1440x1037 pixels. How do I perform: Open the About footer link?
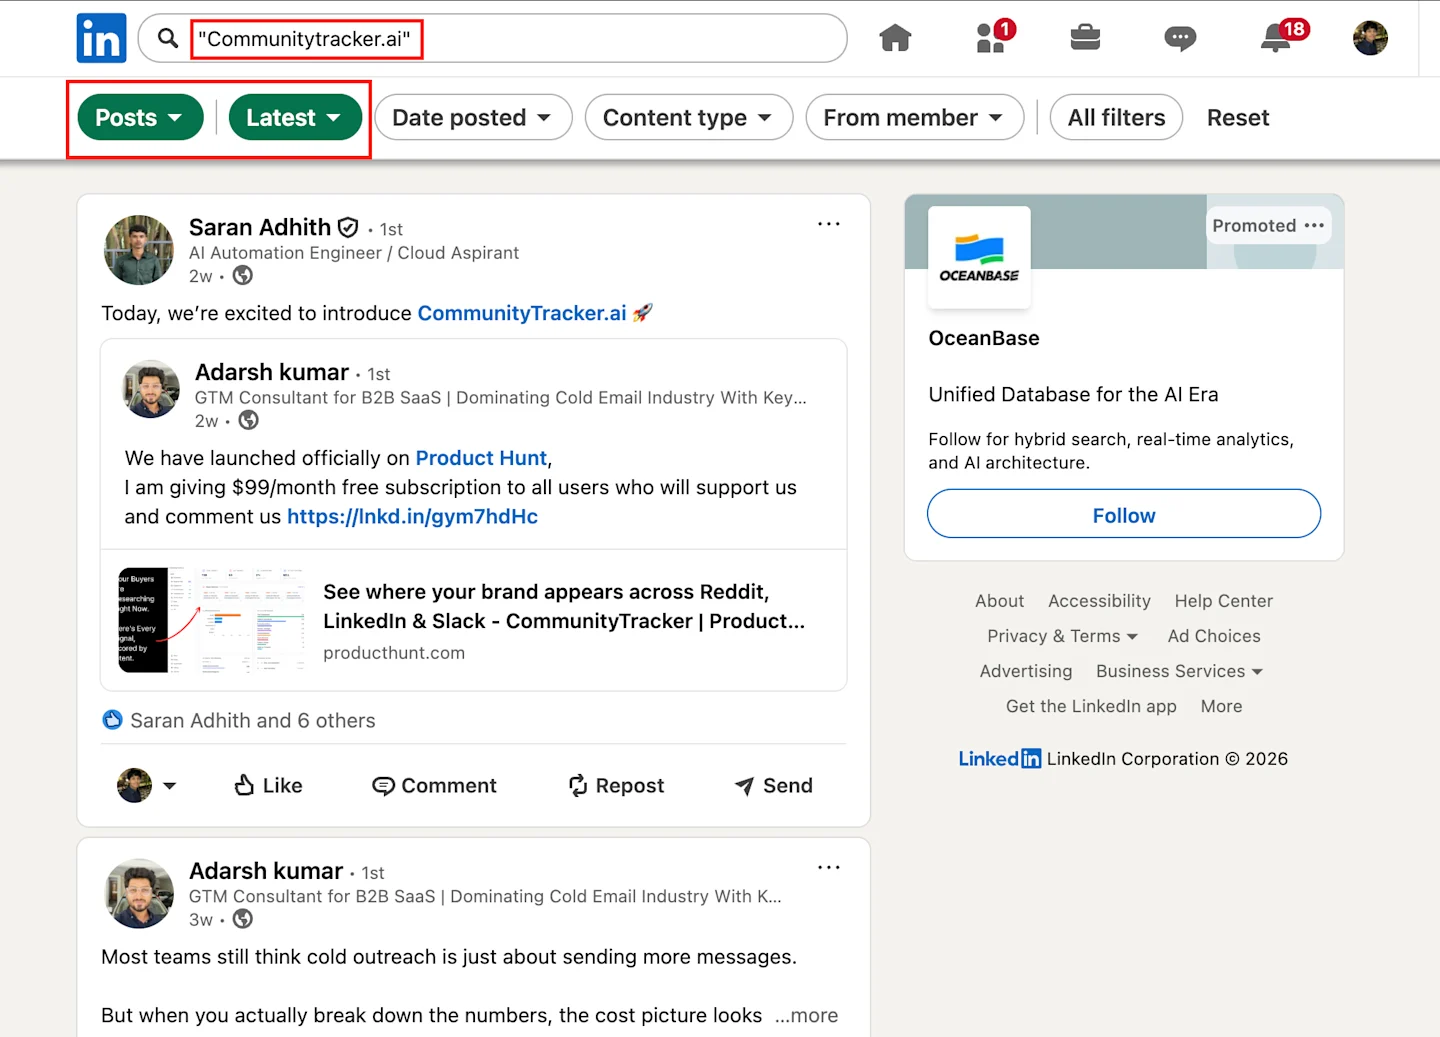pos(1000,601)
